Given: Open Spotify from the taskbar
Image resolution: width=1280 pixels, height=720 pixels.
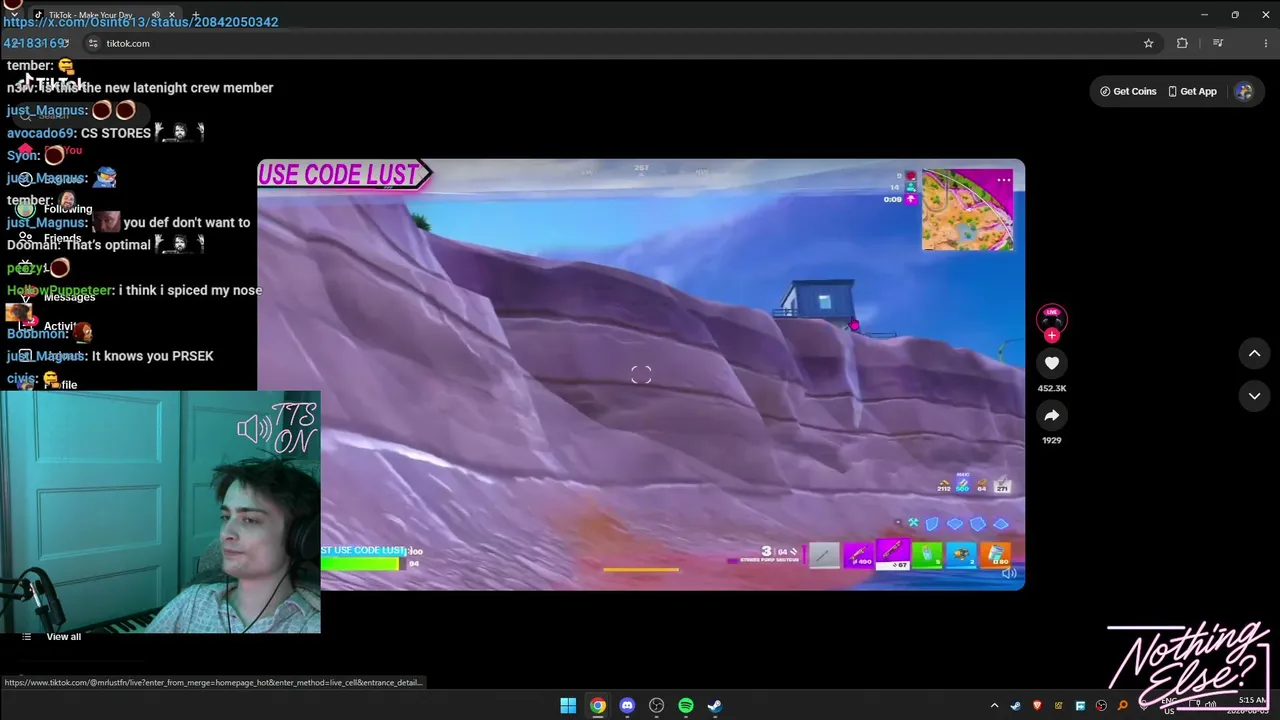Looking at the screenshot, I should 686,706.
